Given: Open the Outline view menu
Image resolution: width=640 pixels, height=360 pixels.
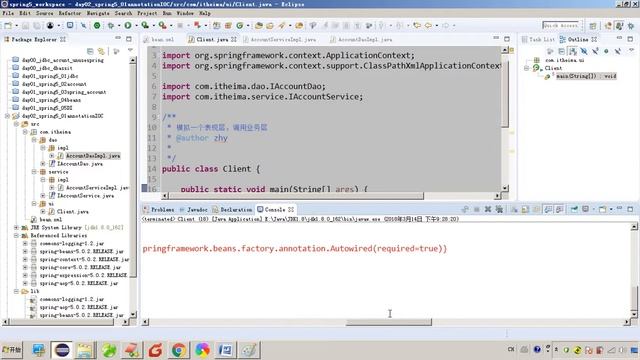Looking at the screenshot, I should (631, 50).
